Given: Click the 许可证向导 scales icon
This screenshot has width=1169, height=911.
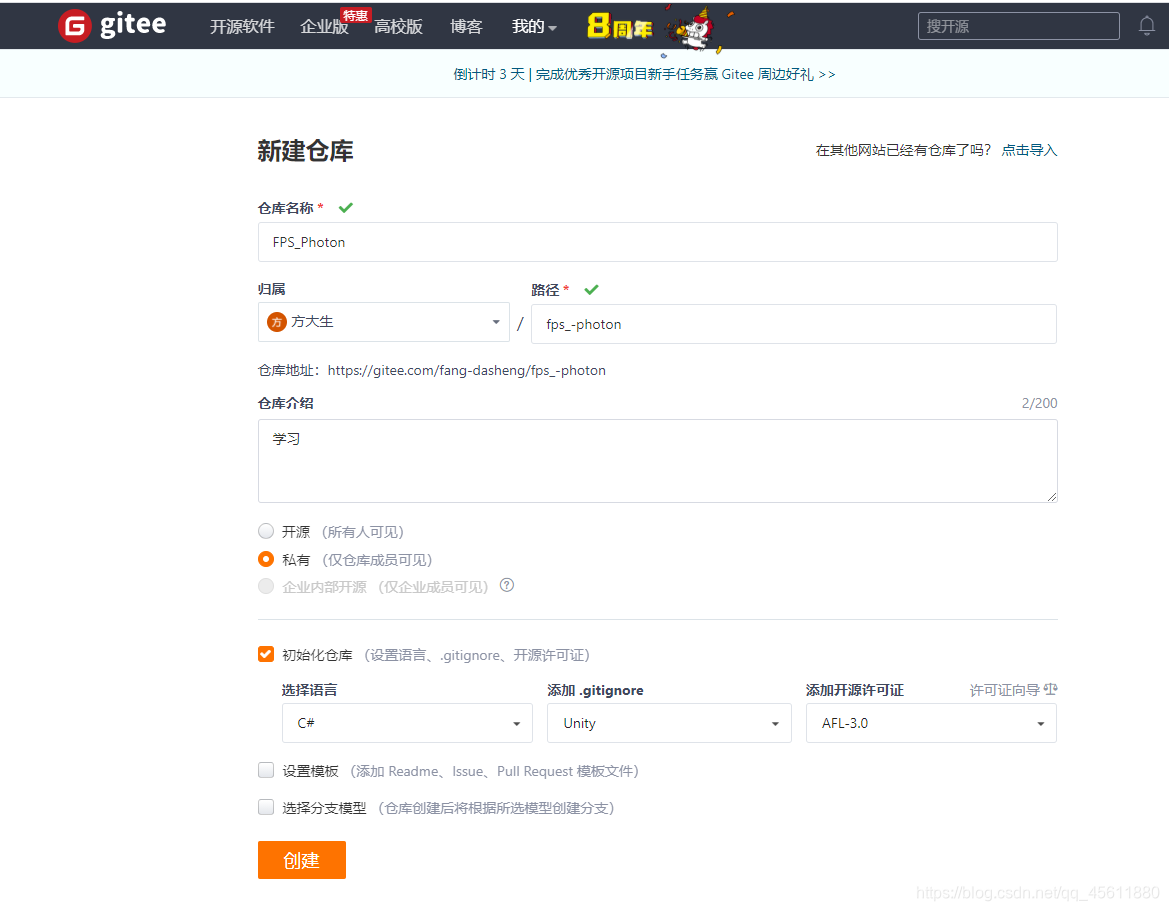Looking at the screenshot, I should pos(1050,690).
